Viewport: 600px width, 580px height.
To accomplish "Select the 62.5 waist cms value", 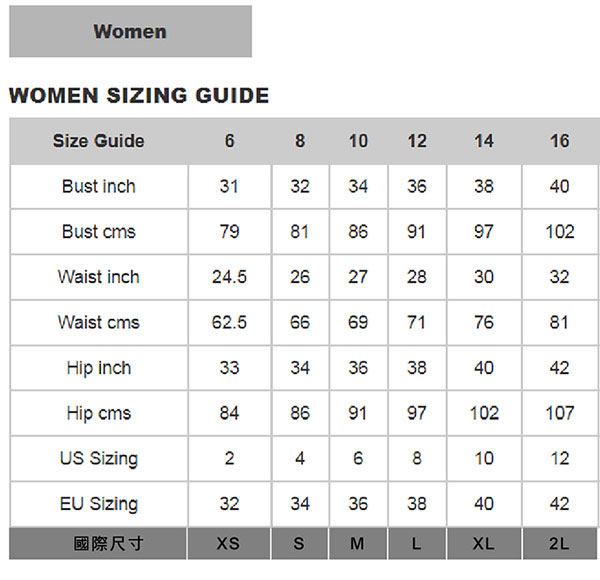I will 229,322.
